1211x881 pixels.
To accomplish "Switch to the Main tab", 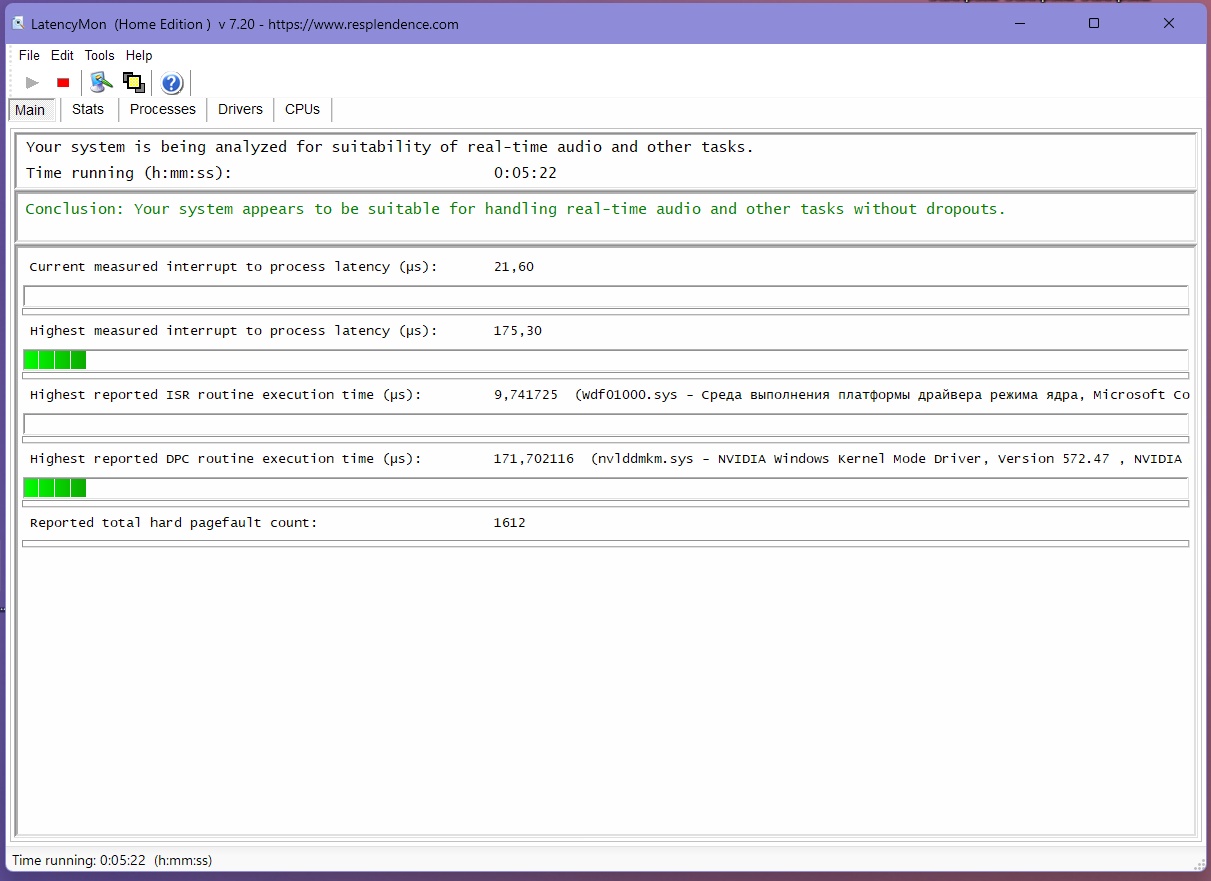I will pyautogui.click(x=31, y=110).
